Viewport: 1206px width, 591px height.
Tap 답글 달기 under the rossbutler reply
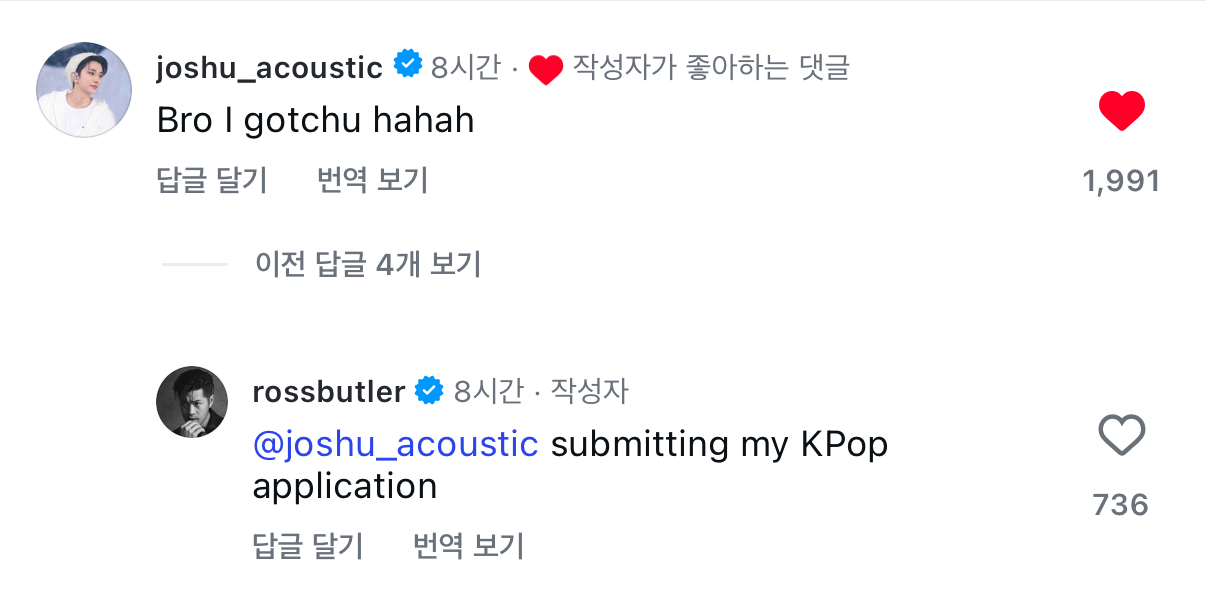click(x=308, y=546)
